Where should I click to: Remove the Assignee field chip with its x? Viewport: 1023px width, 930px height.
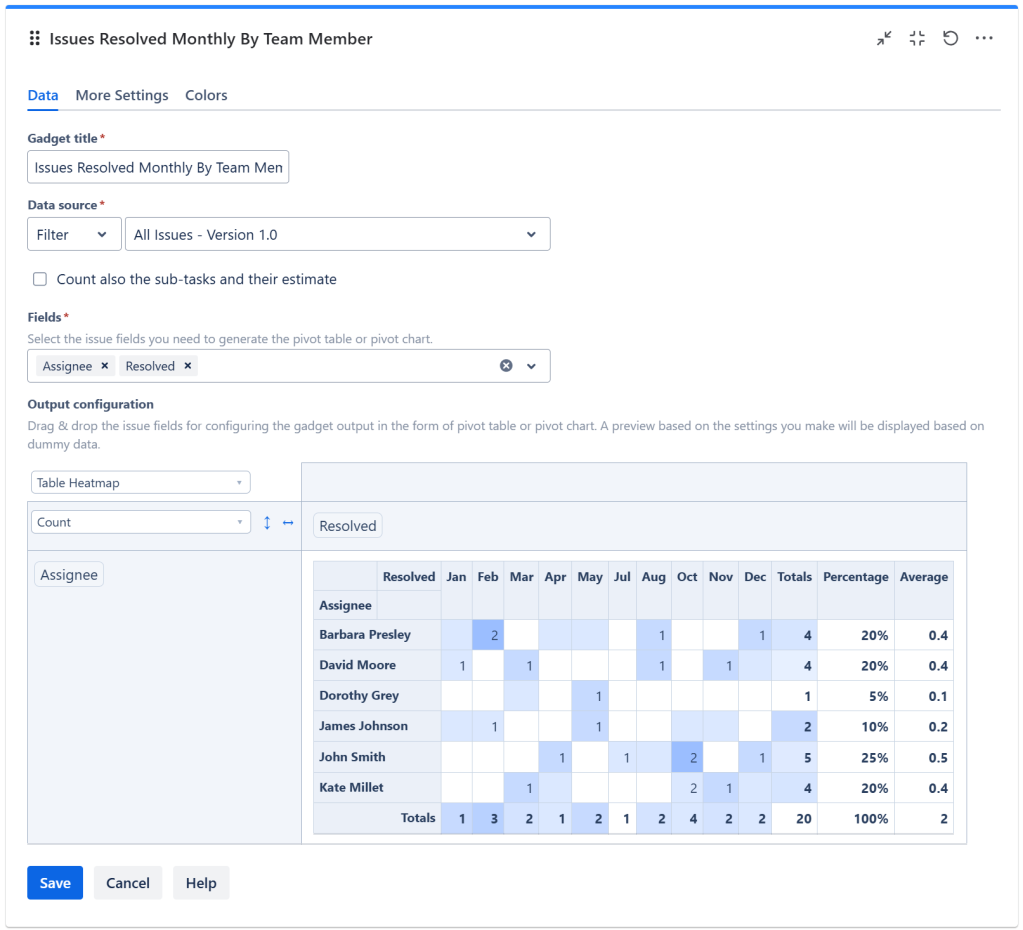click(104, 366)
